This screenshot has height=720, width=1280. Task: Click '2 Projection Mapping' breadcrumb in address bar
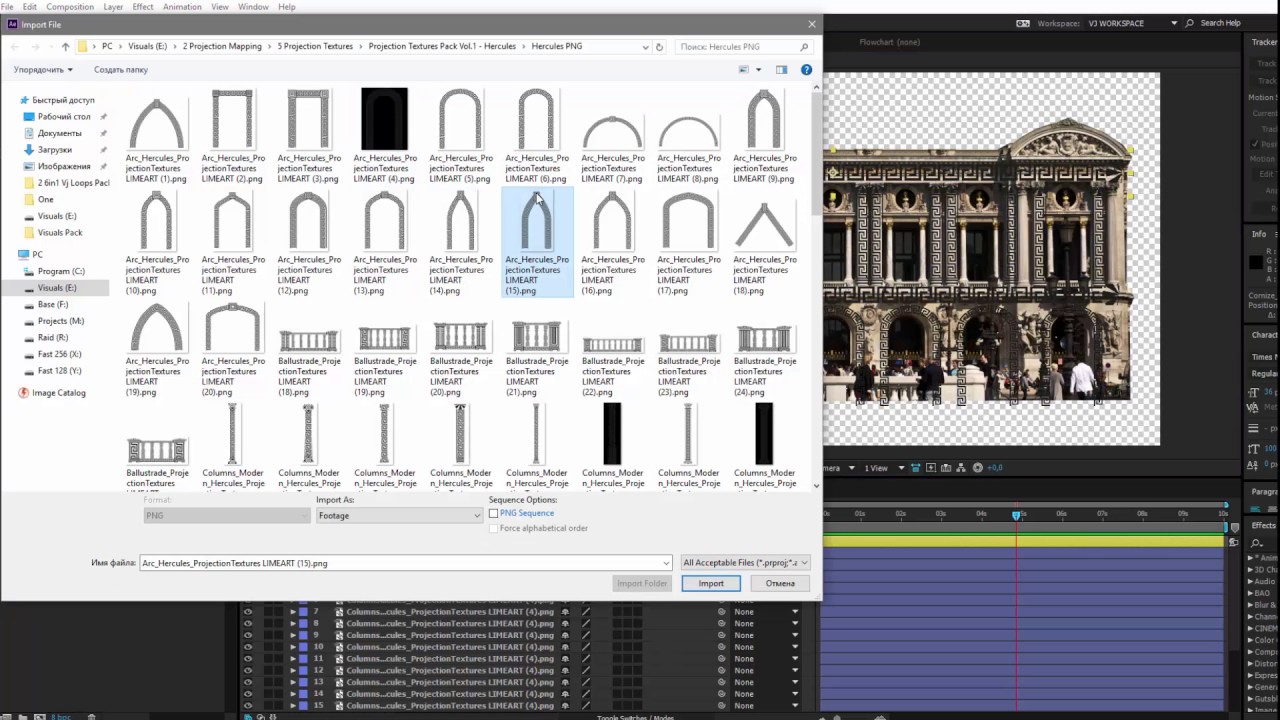(x=222, y=47)
